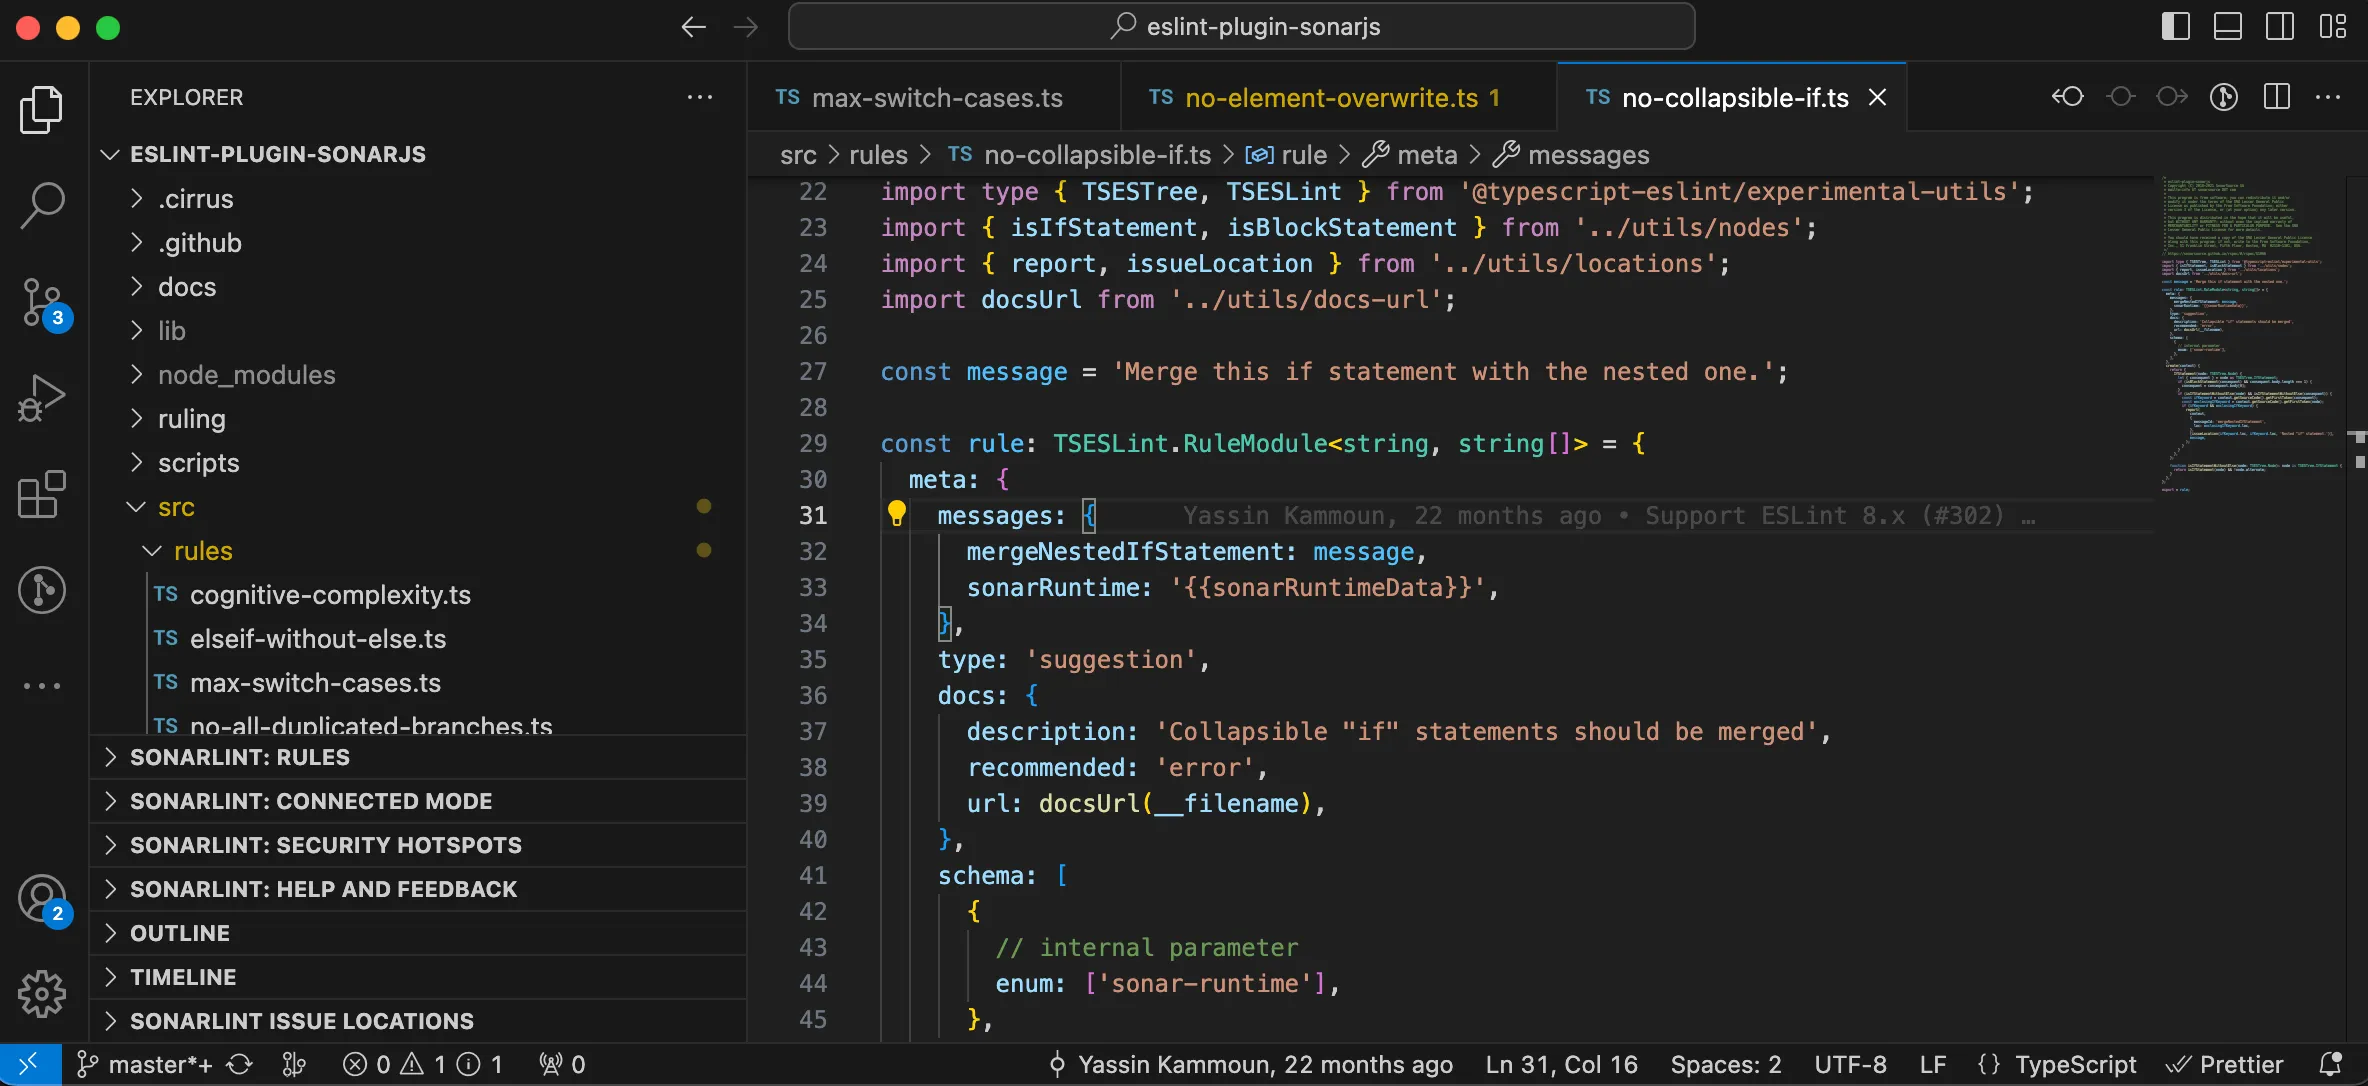Click the messages breadcrumb segment
The image size is (2368, 1086).
1571,155
